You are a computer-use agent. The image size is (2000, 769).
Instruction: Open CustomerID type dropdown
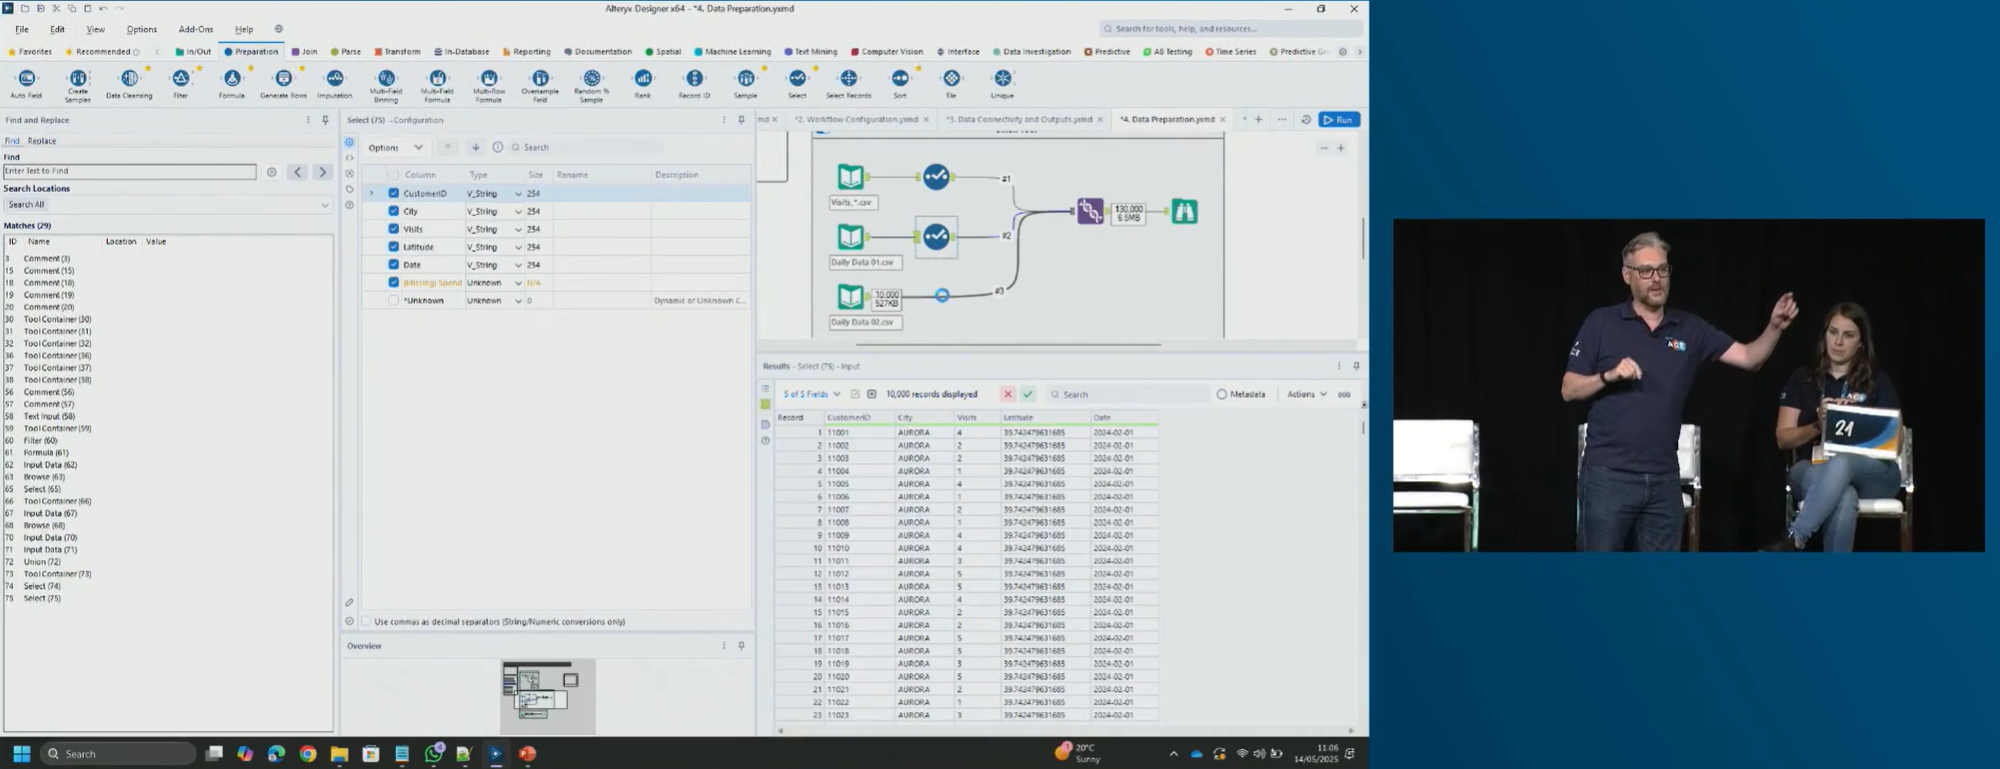click(x=518, y=194)
